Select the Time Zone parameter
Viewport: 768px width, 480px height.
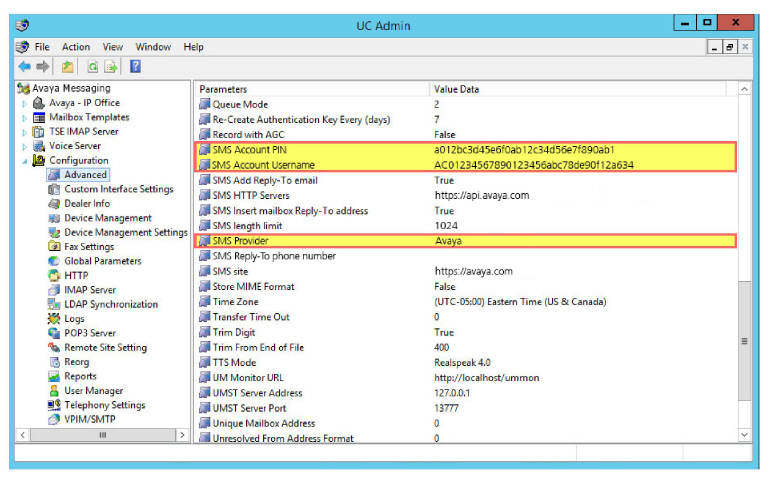pyautogui.click(x=236, y=302)
